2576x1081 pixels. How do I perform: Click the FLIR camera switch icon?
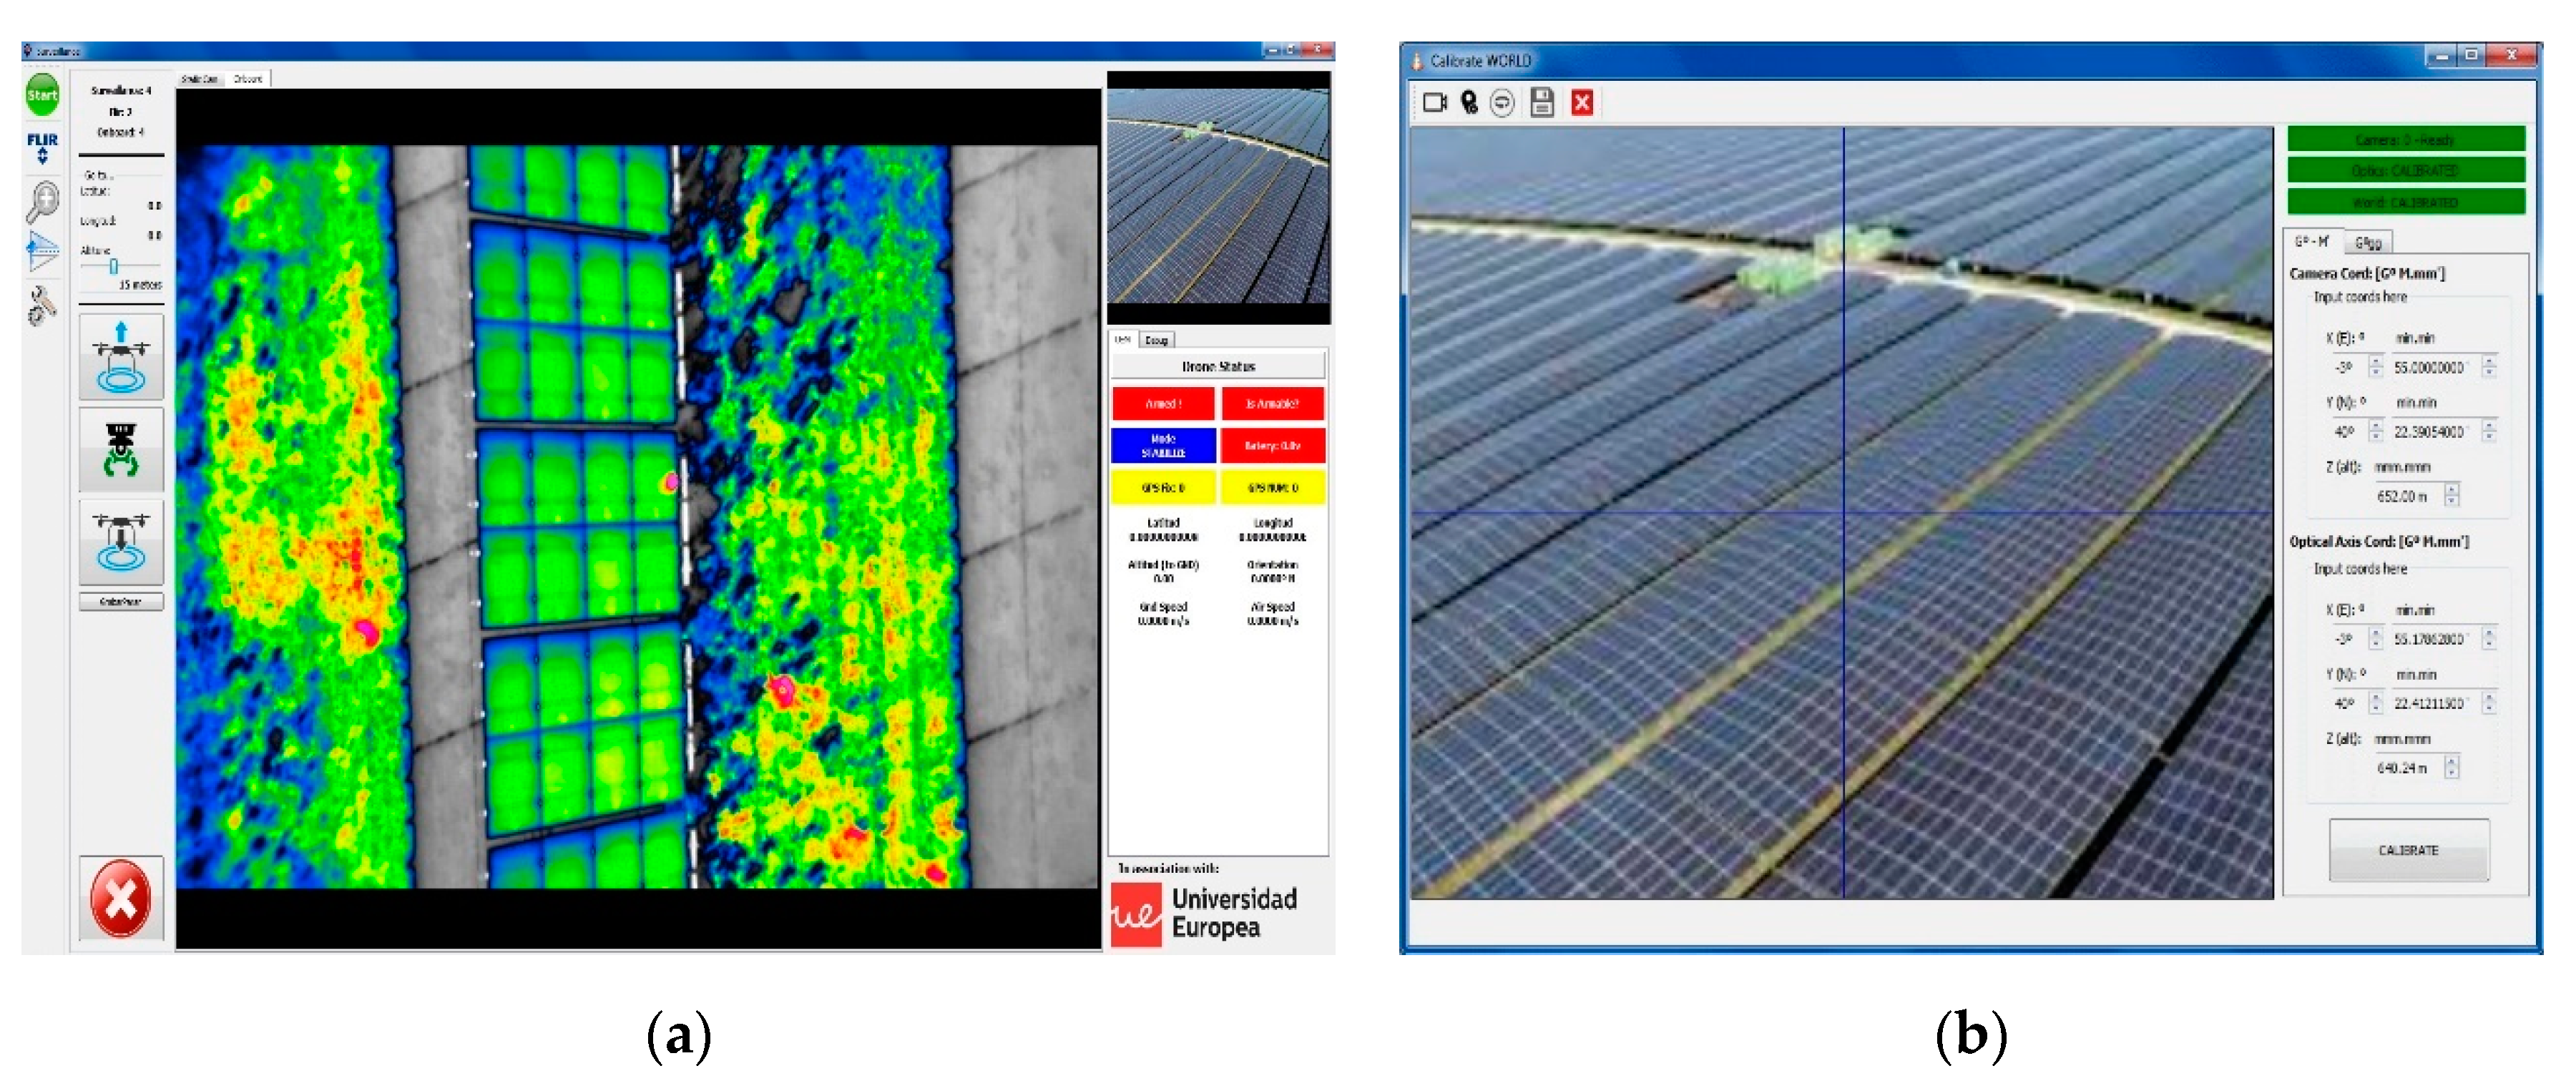[x=42, y=147]
